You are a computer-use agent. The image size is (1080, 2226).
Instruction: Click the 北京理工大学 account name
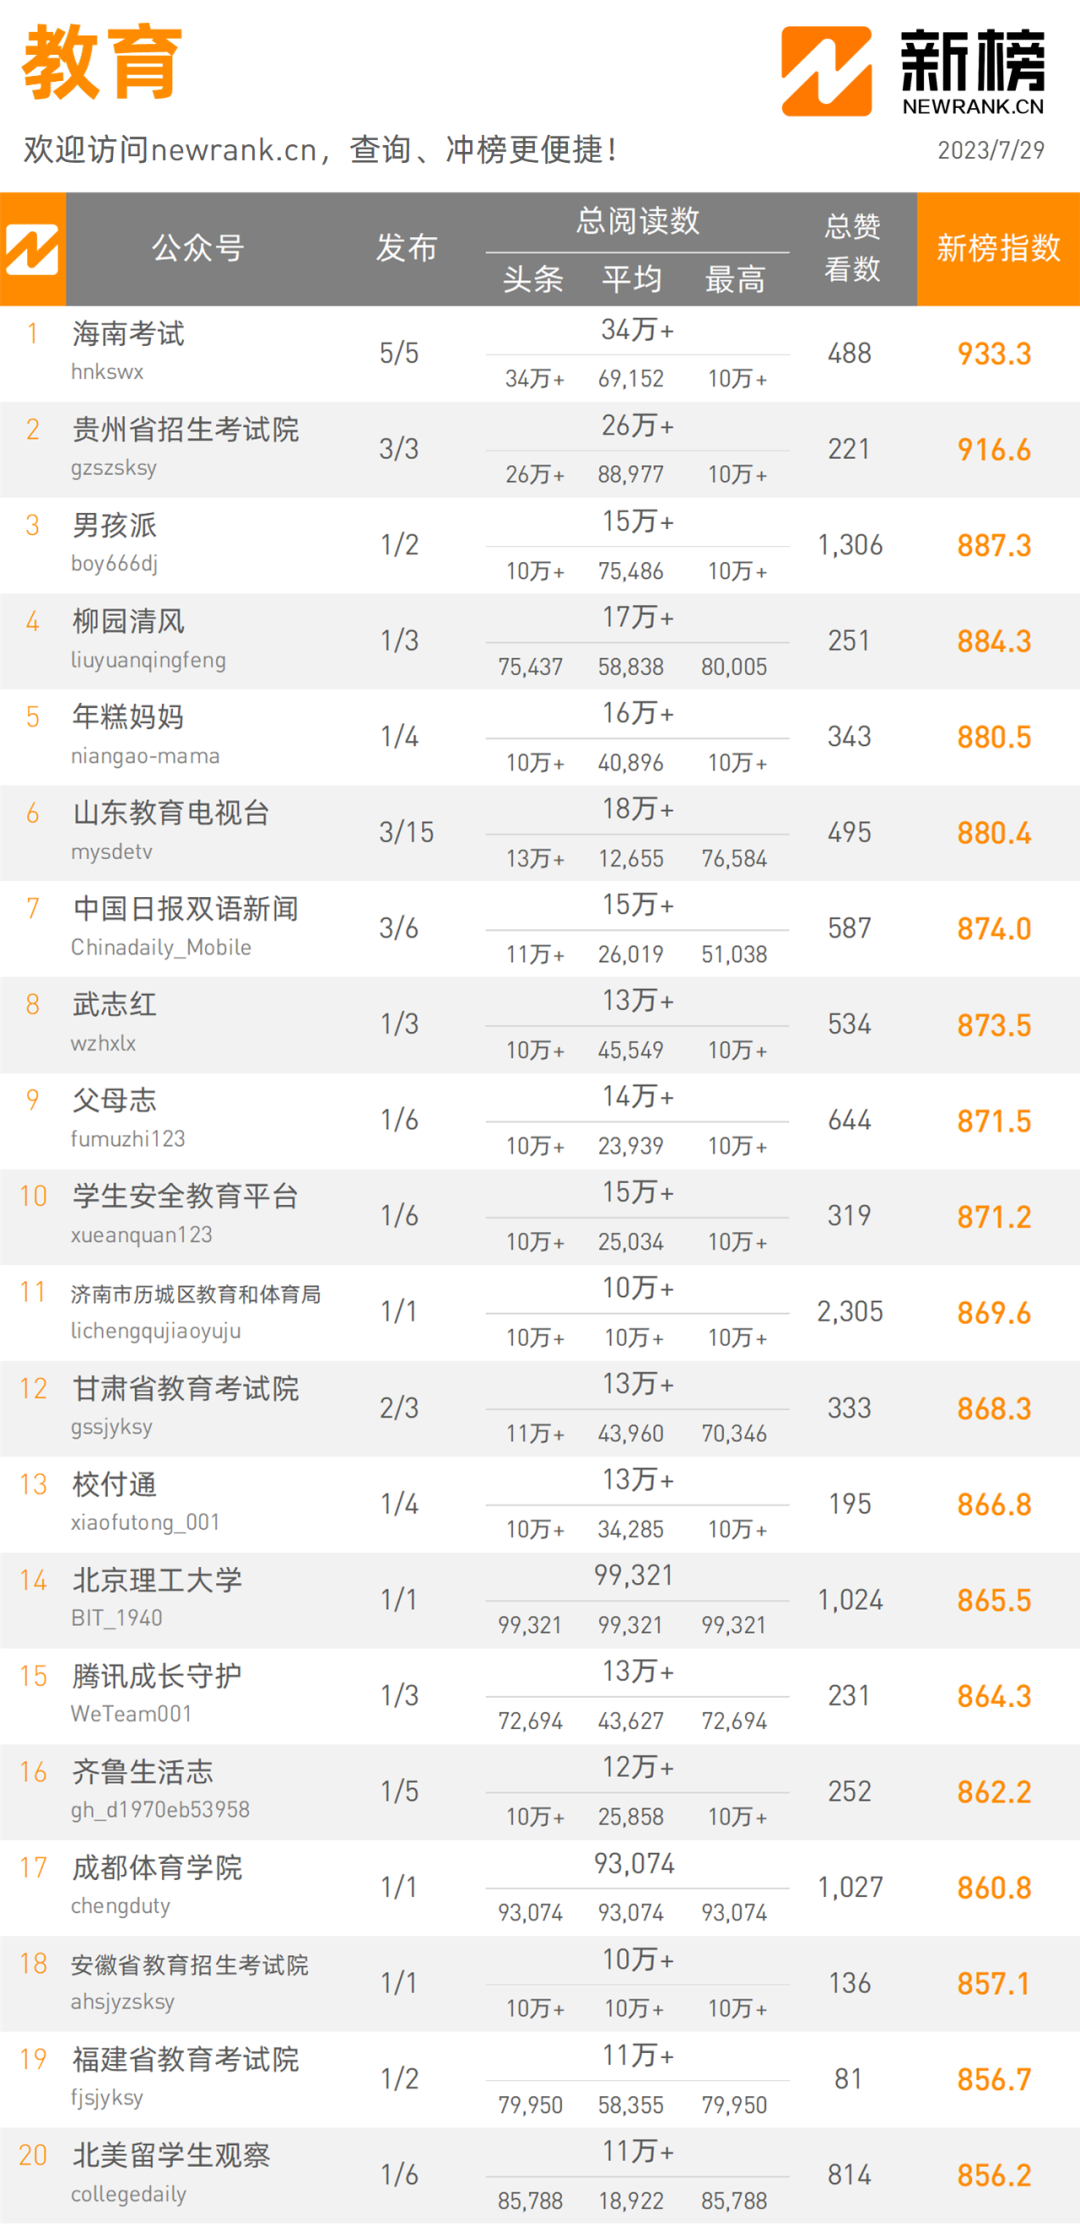click(157, 1580)
